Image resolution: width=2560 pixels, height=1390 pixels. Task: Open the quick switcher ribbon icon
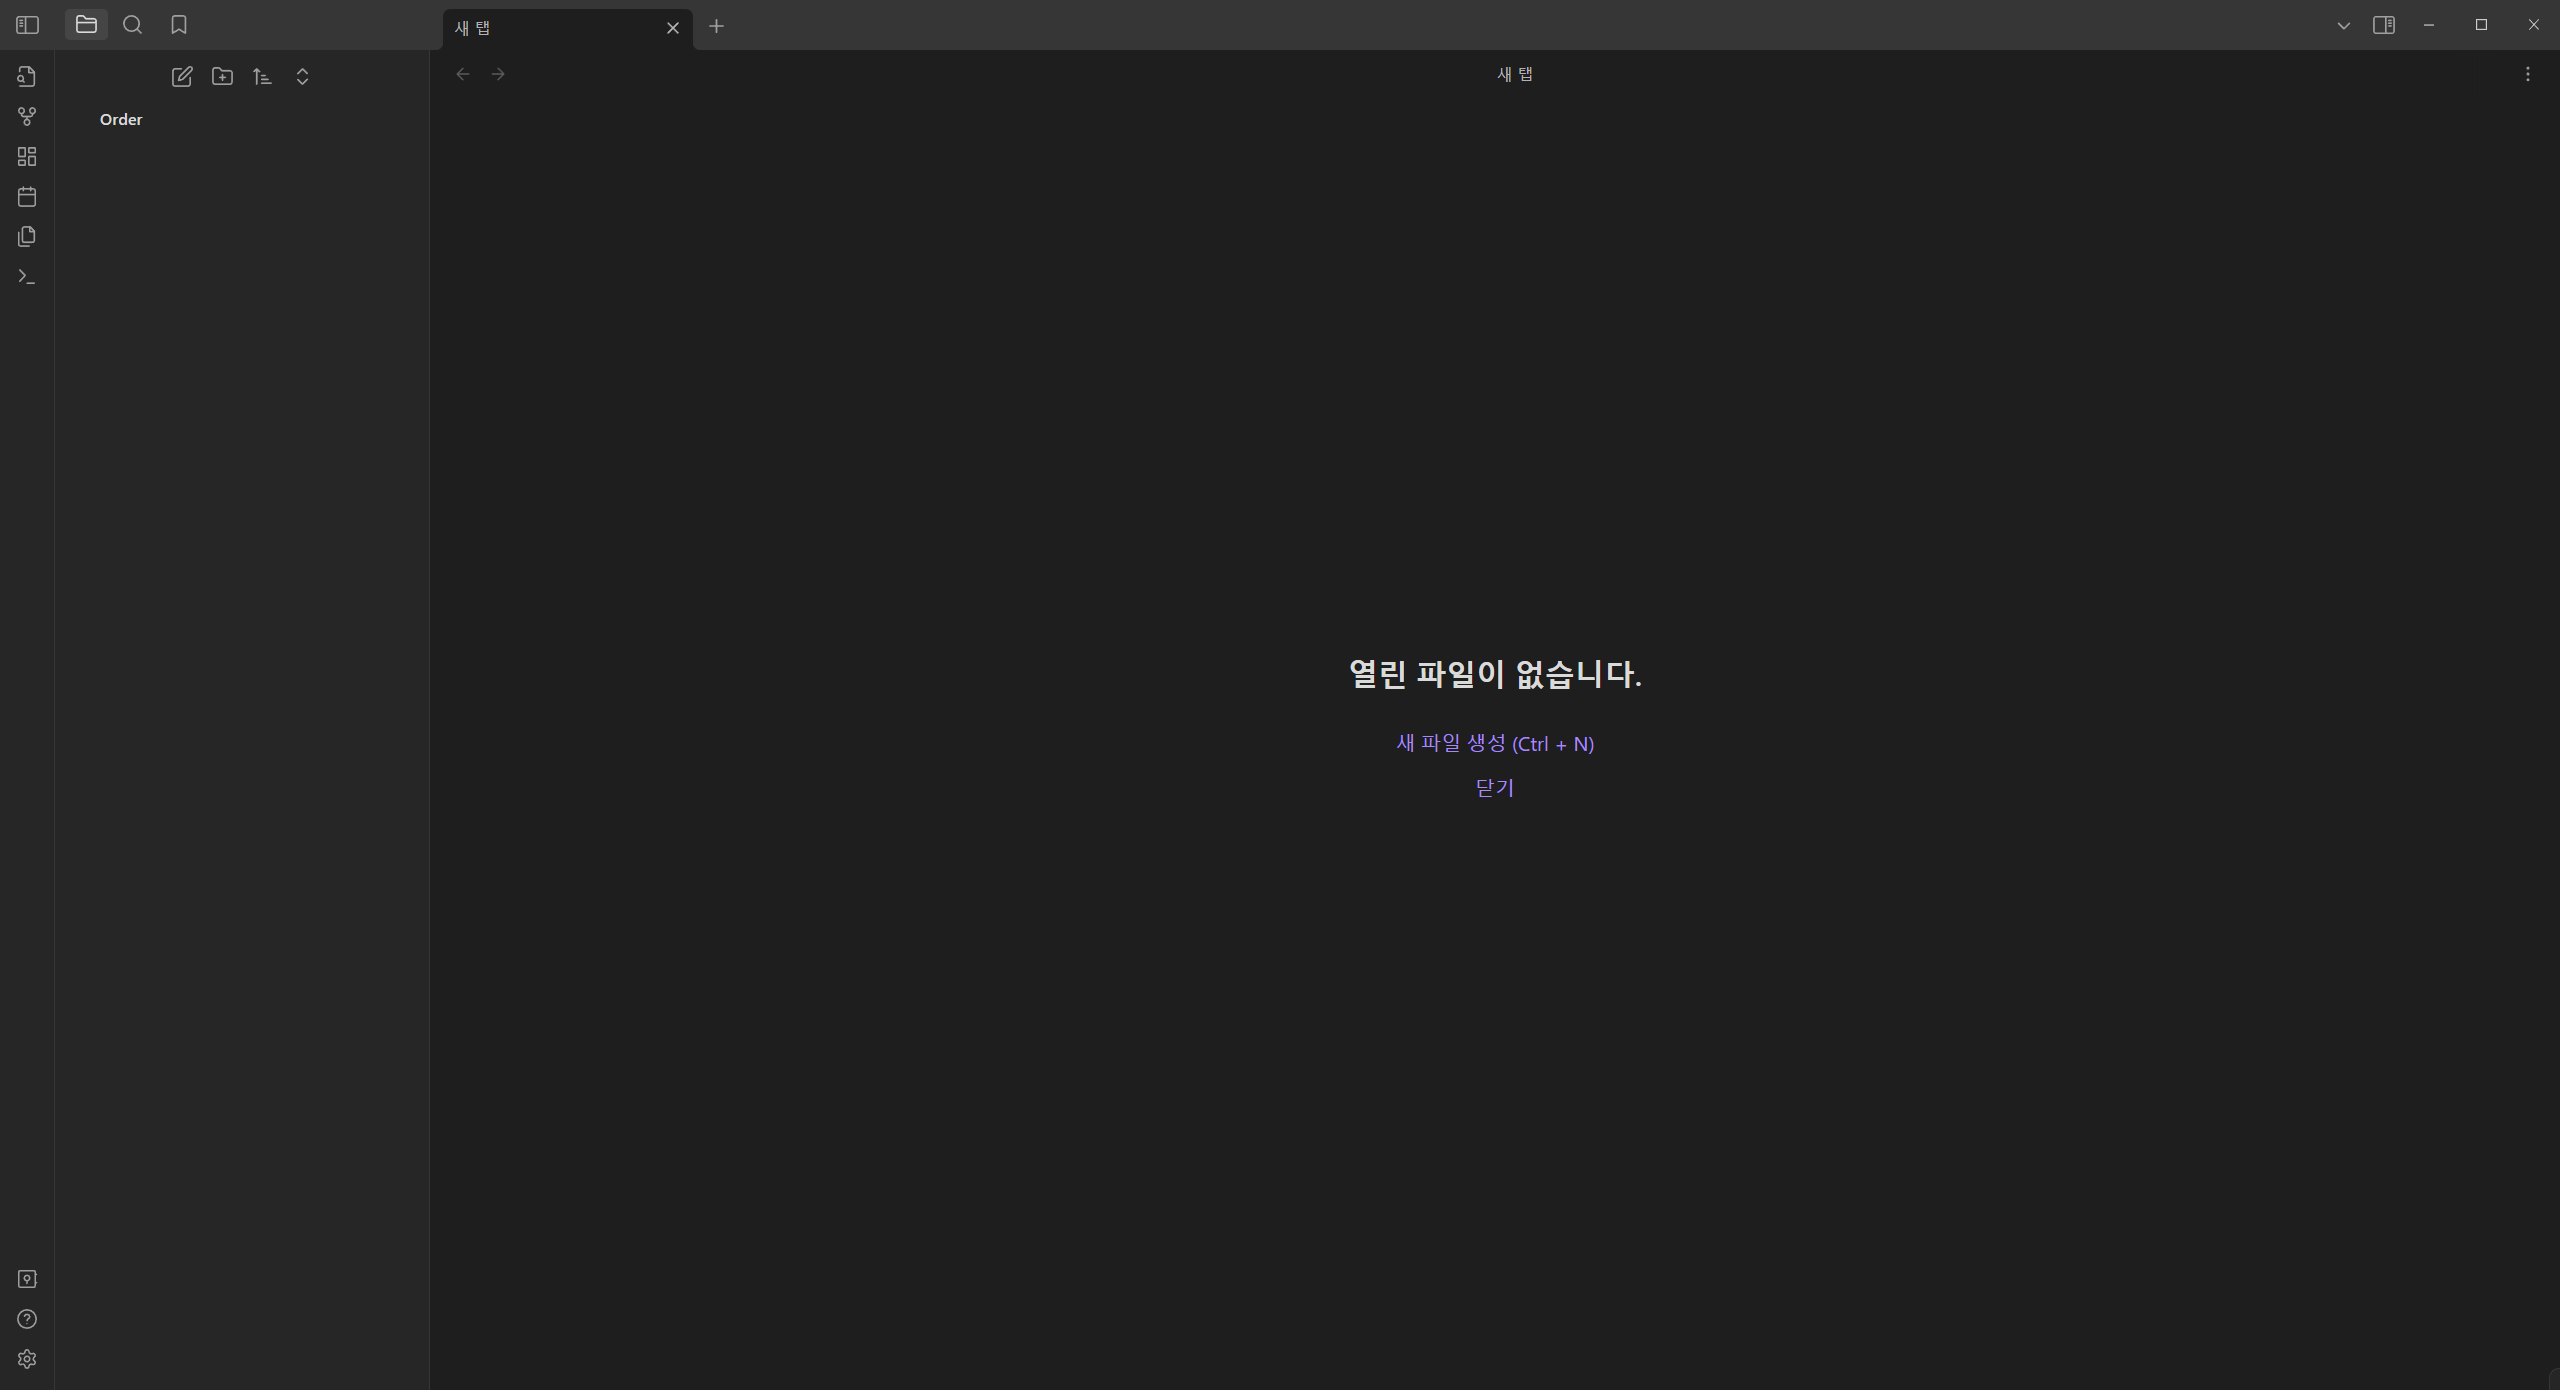click(27, 77)
